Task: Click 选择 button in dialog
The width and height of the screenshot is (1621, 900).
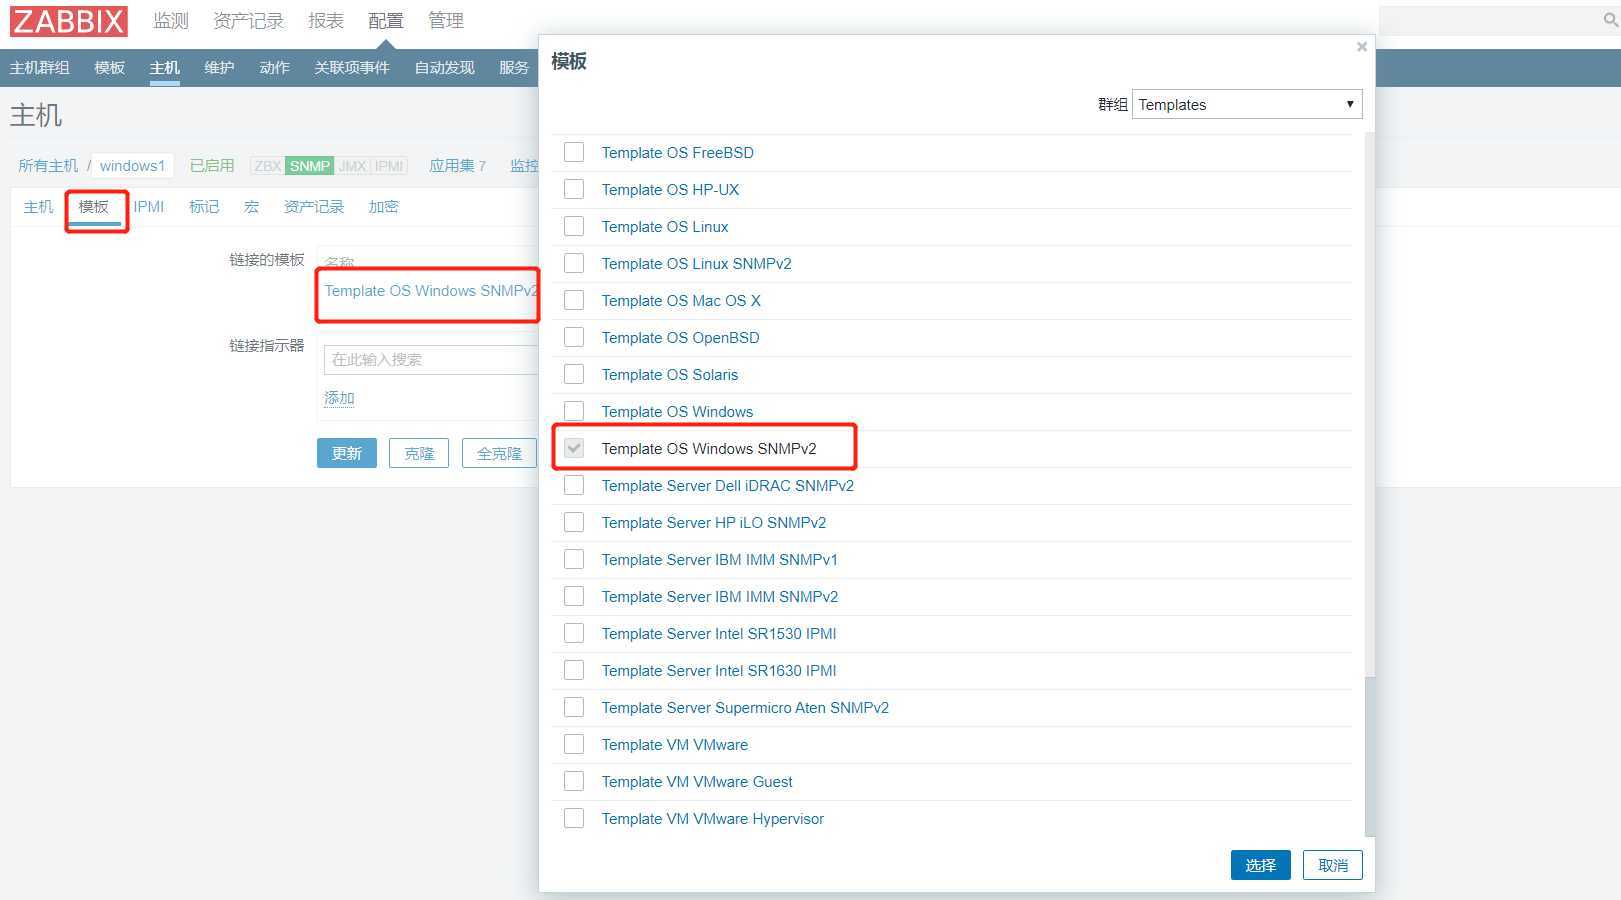Action: click(1261, 865)
